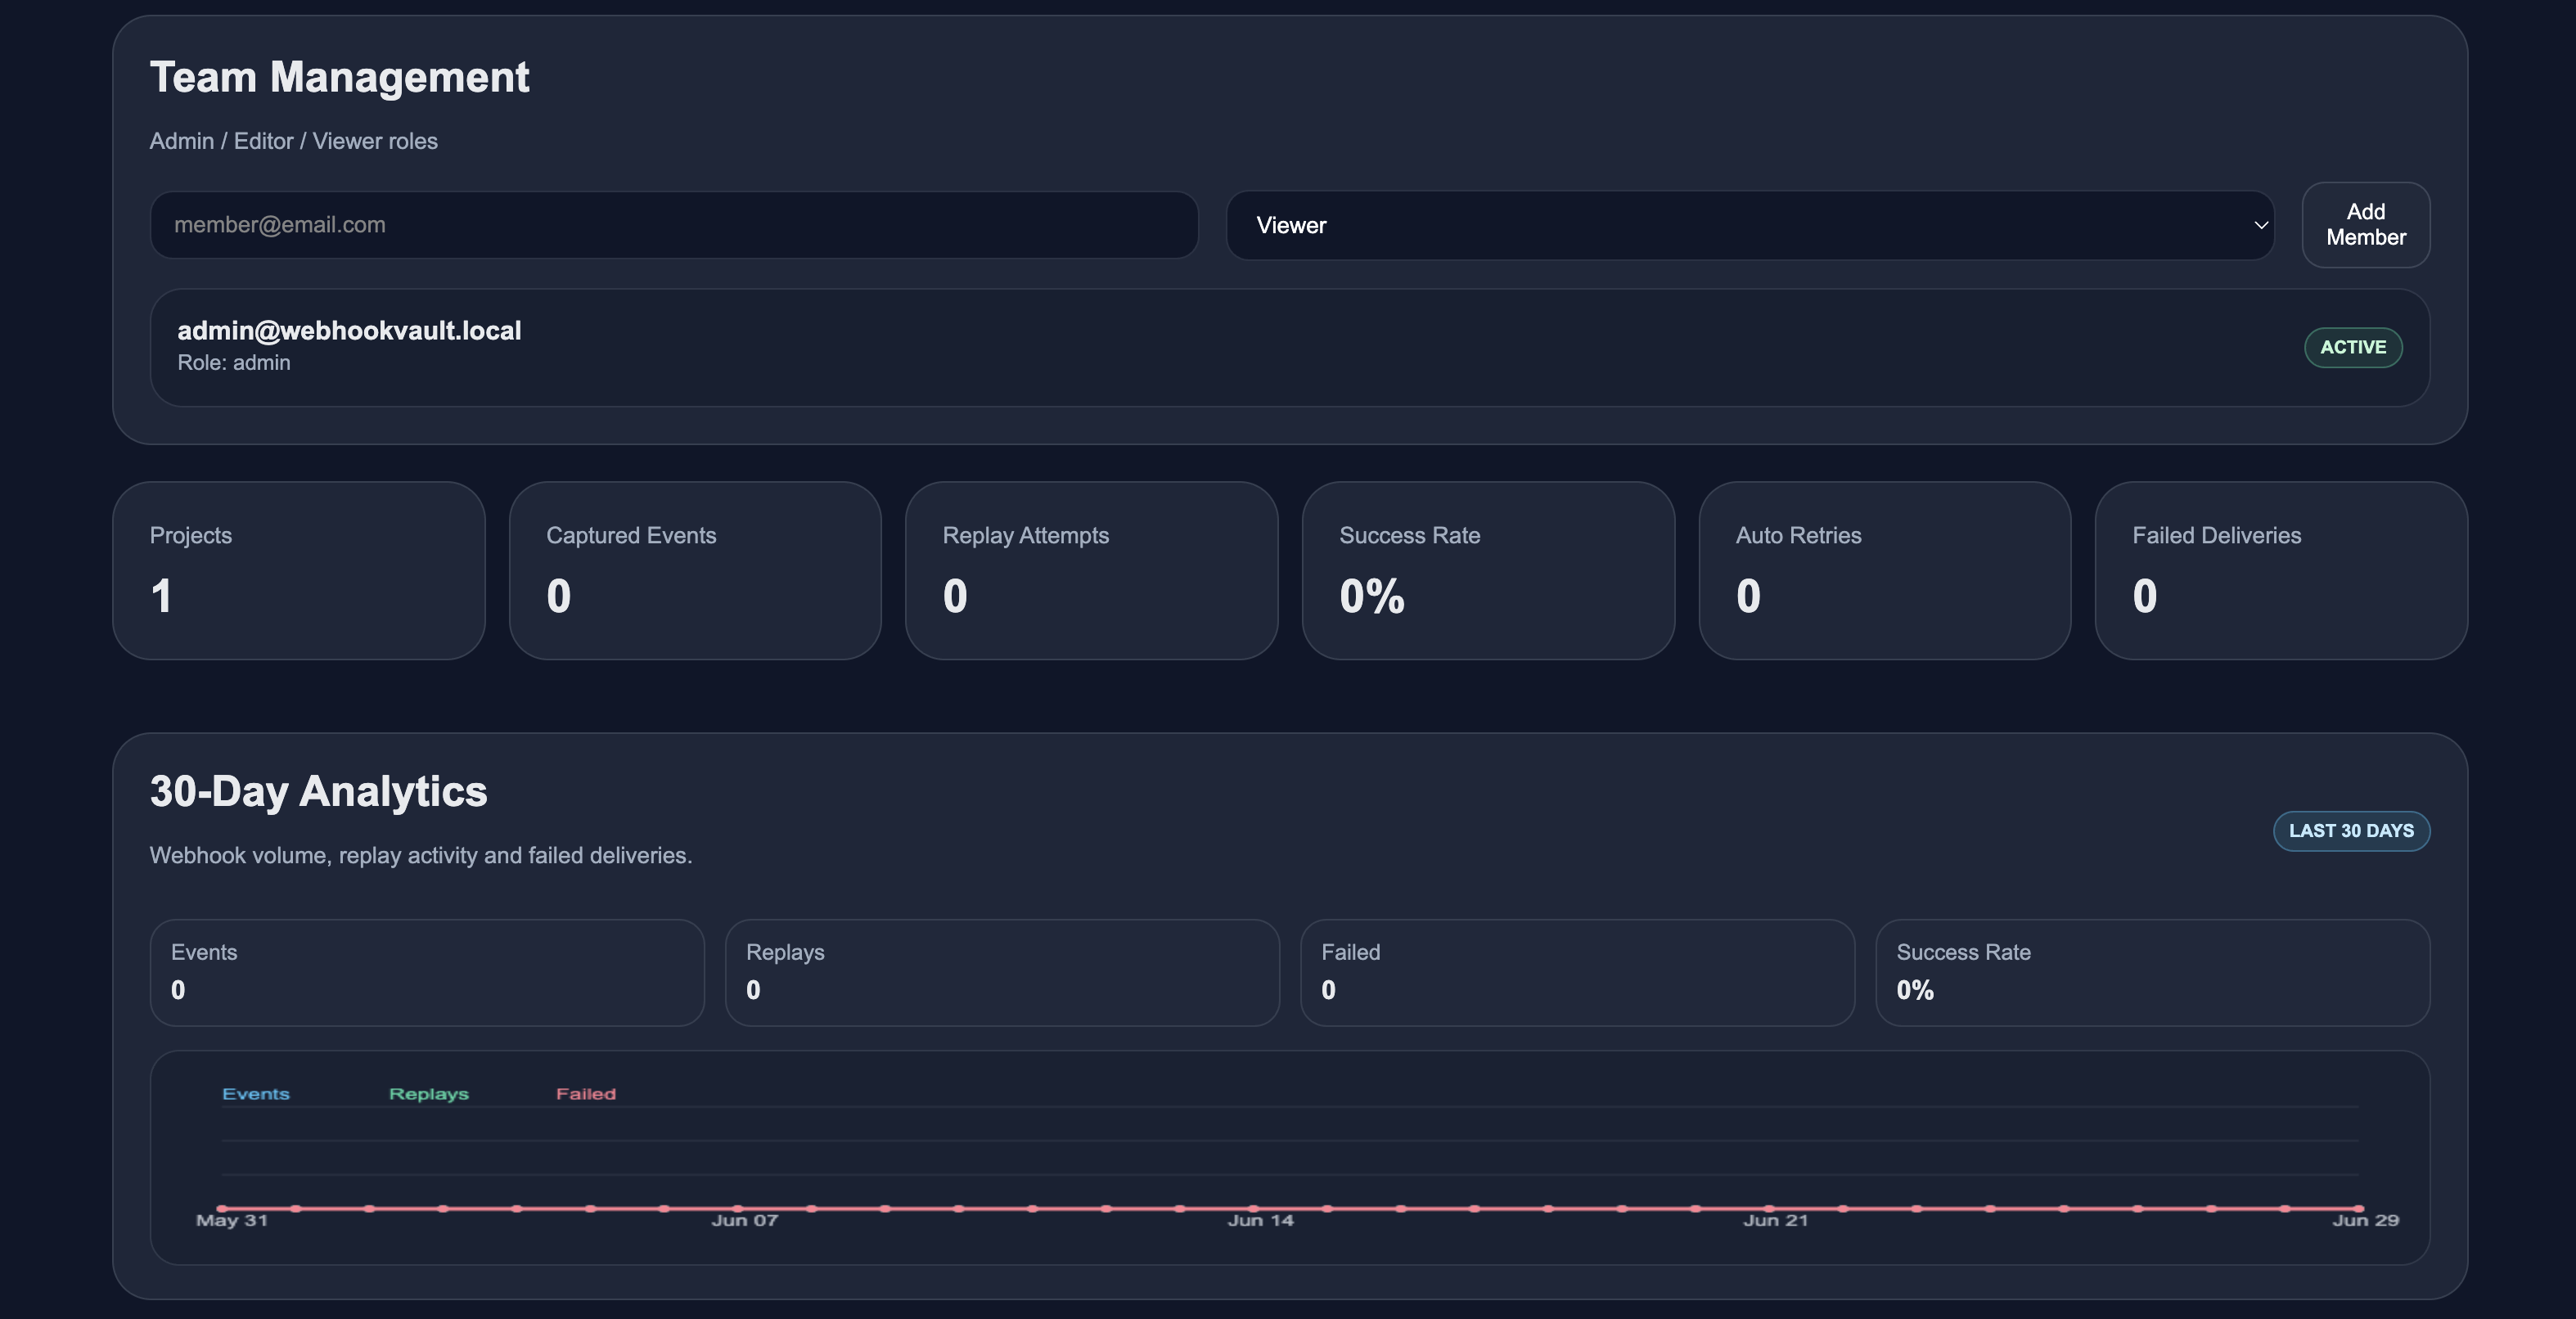This screenshot has width=2576, height=1319.
Task: Click the Jun 14 chart axis label
Action: [x=1261, y=1220]
